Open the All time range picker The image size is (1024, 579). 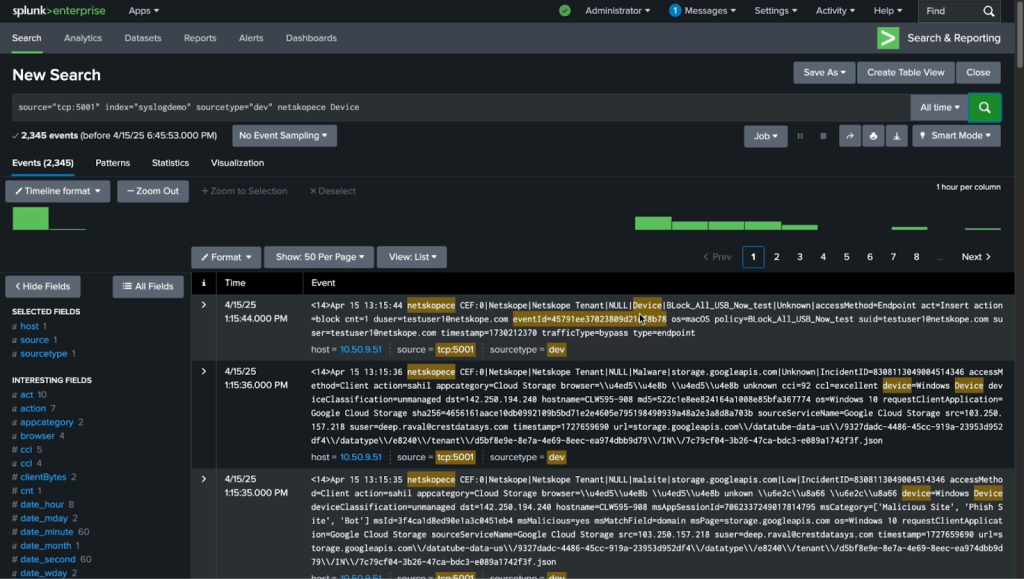(939, 107)
